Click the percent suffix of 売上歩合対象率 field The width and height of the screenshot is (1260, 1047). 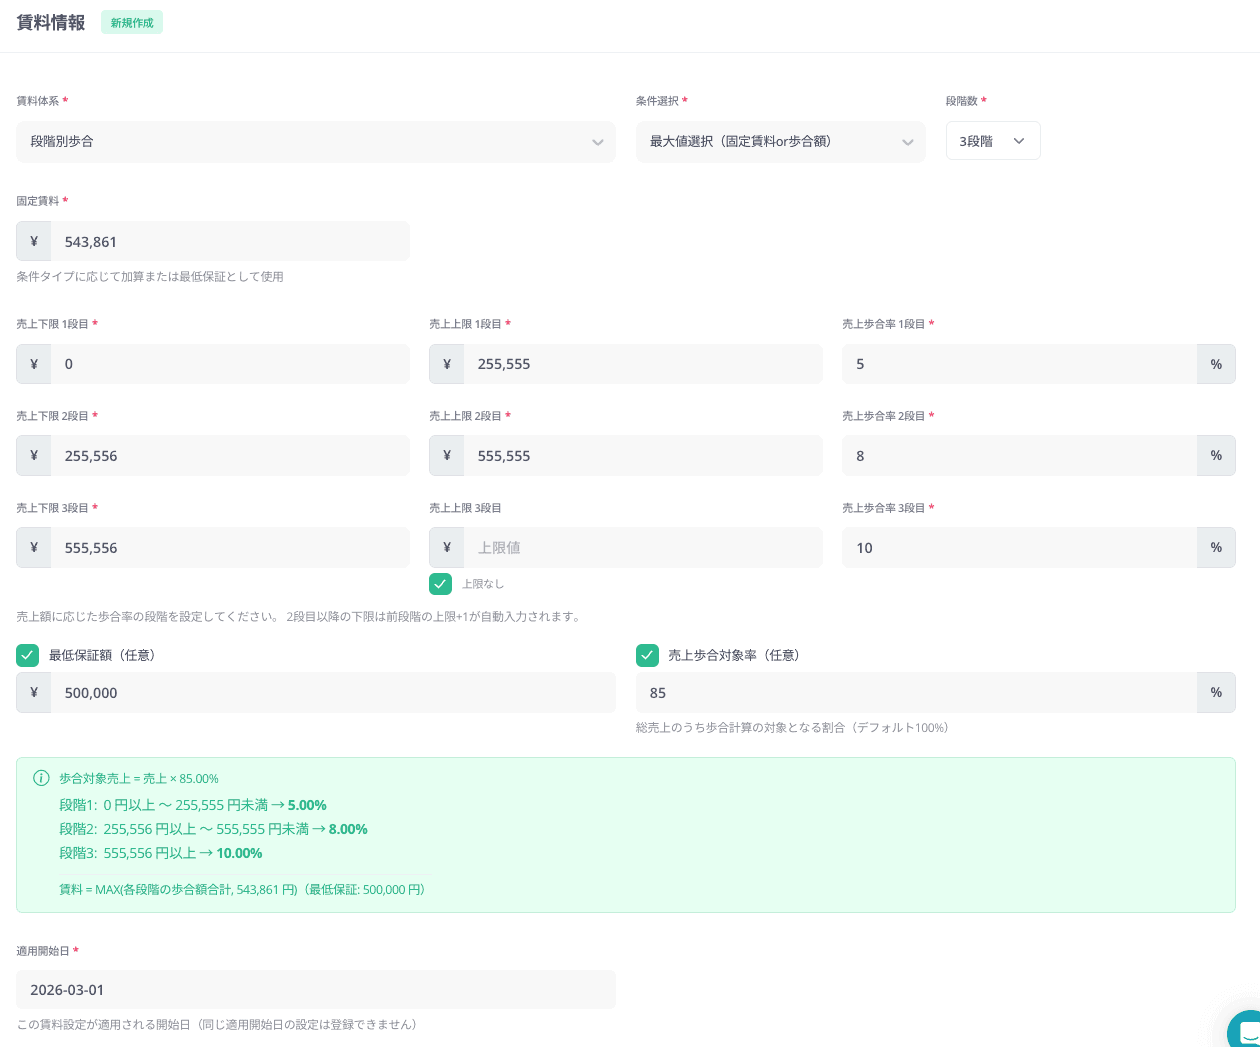pyautogui.click(x=1216, y=693)
